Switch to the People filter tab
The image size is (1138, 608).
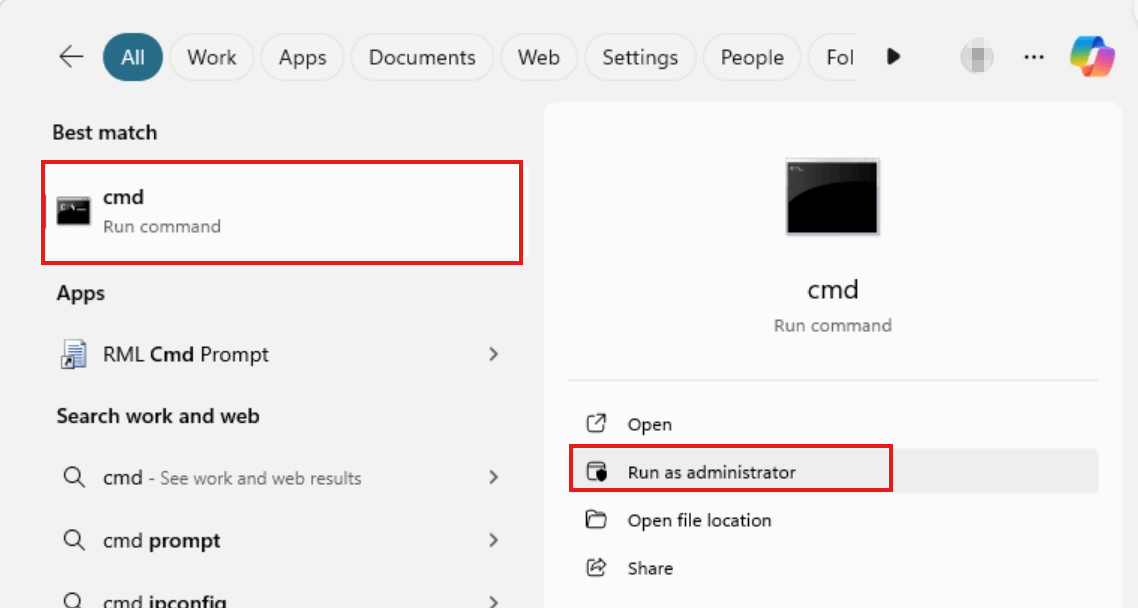coord(752,57)
